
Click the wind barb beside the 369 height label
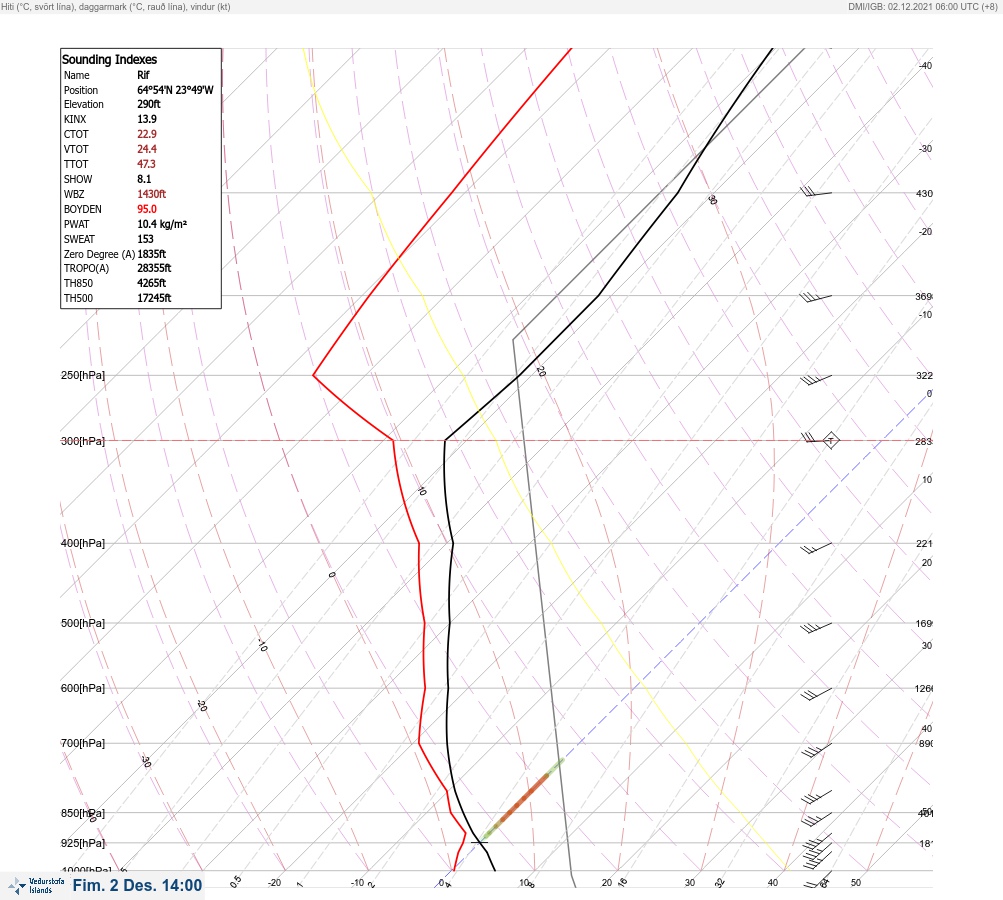tap(816, 297)
